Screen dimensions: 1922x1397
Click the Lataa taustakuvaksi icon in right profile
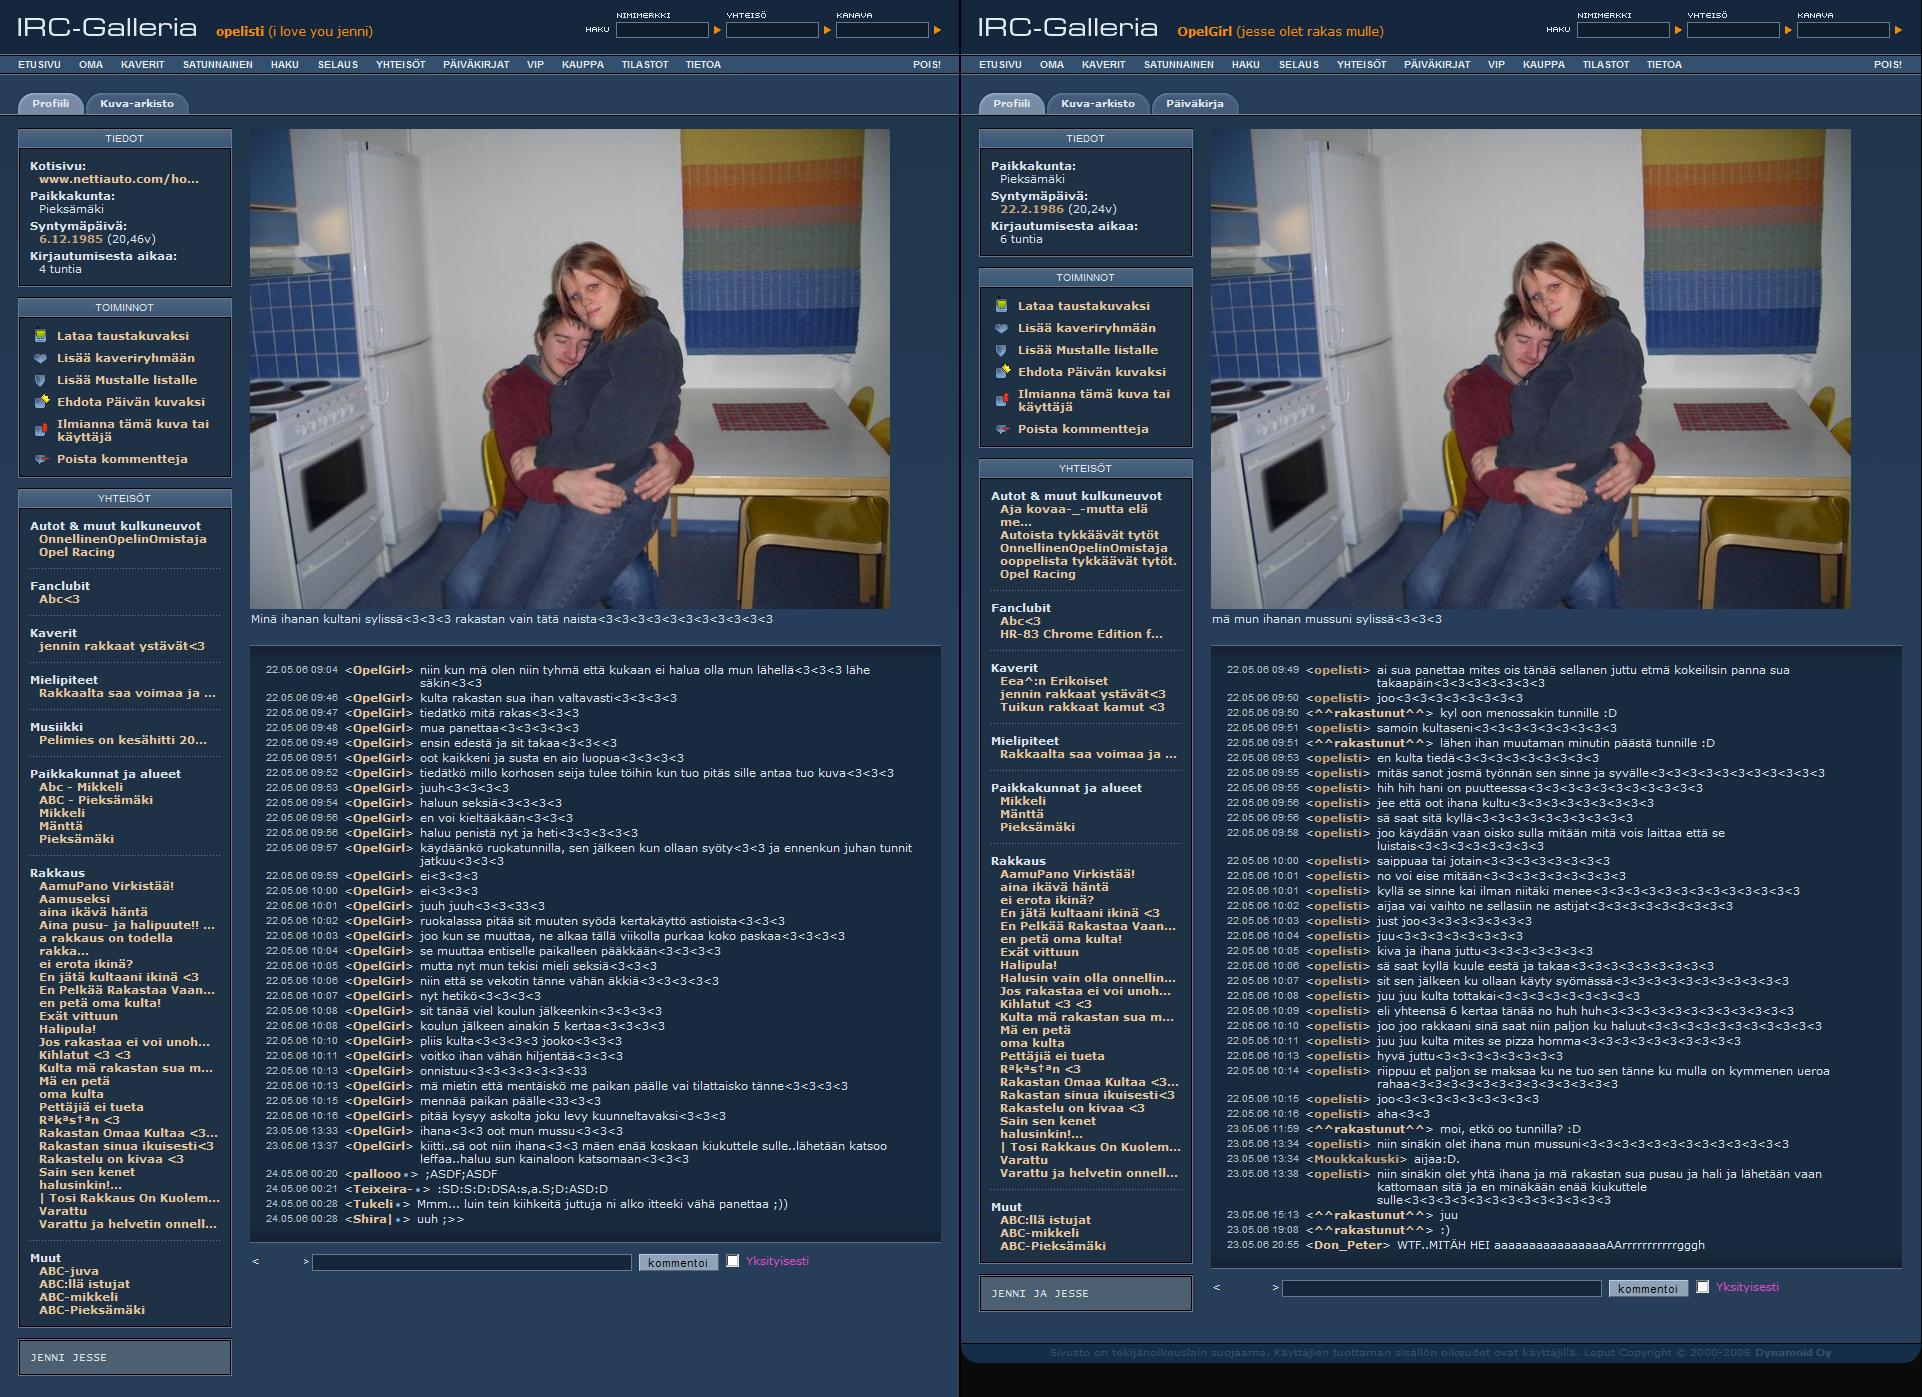point(1002,306)
